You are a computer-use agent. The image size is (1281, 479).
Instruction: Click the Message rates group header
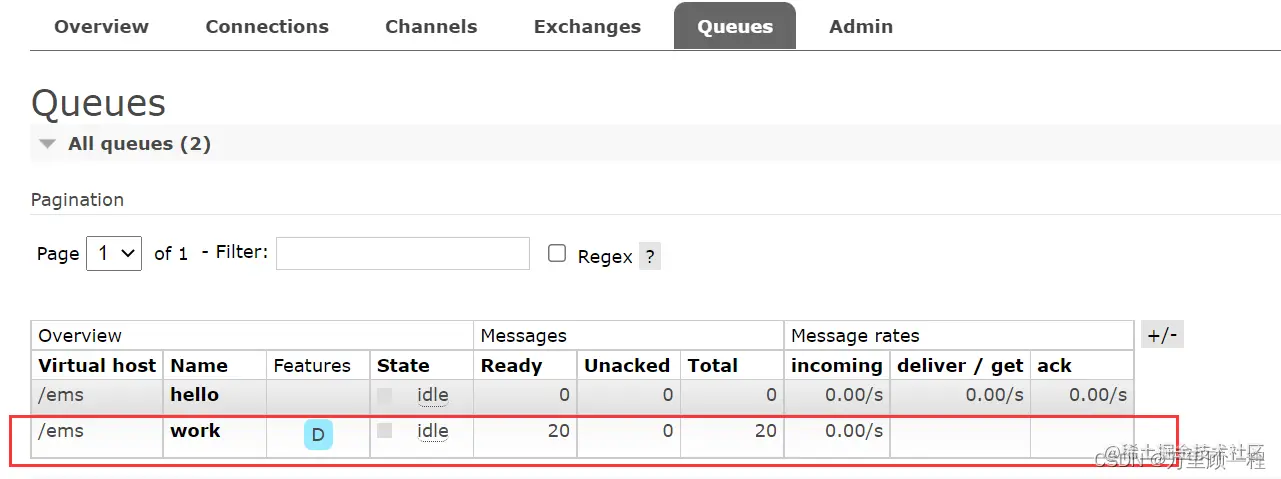pos(855,336)
